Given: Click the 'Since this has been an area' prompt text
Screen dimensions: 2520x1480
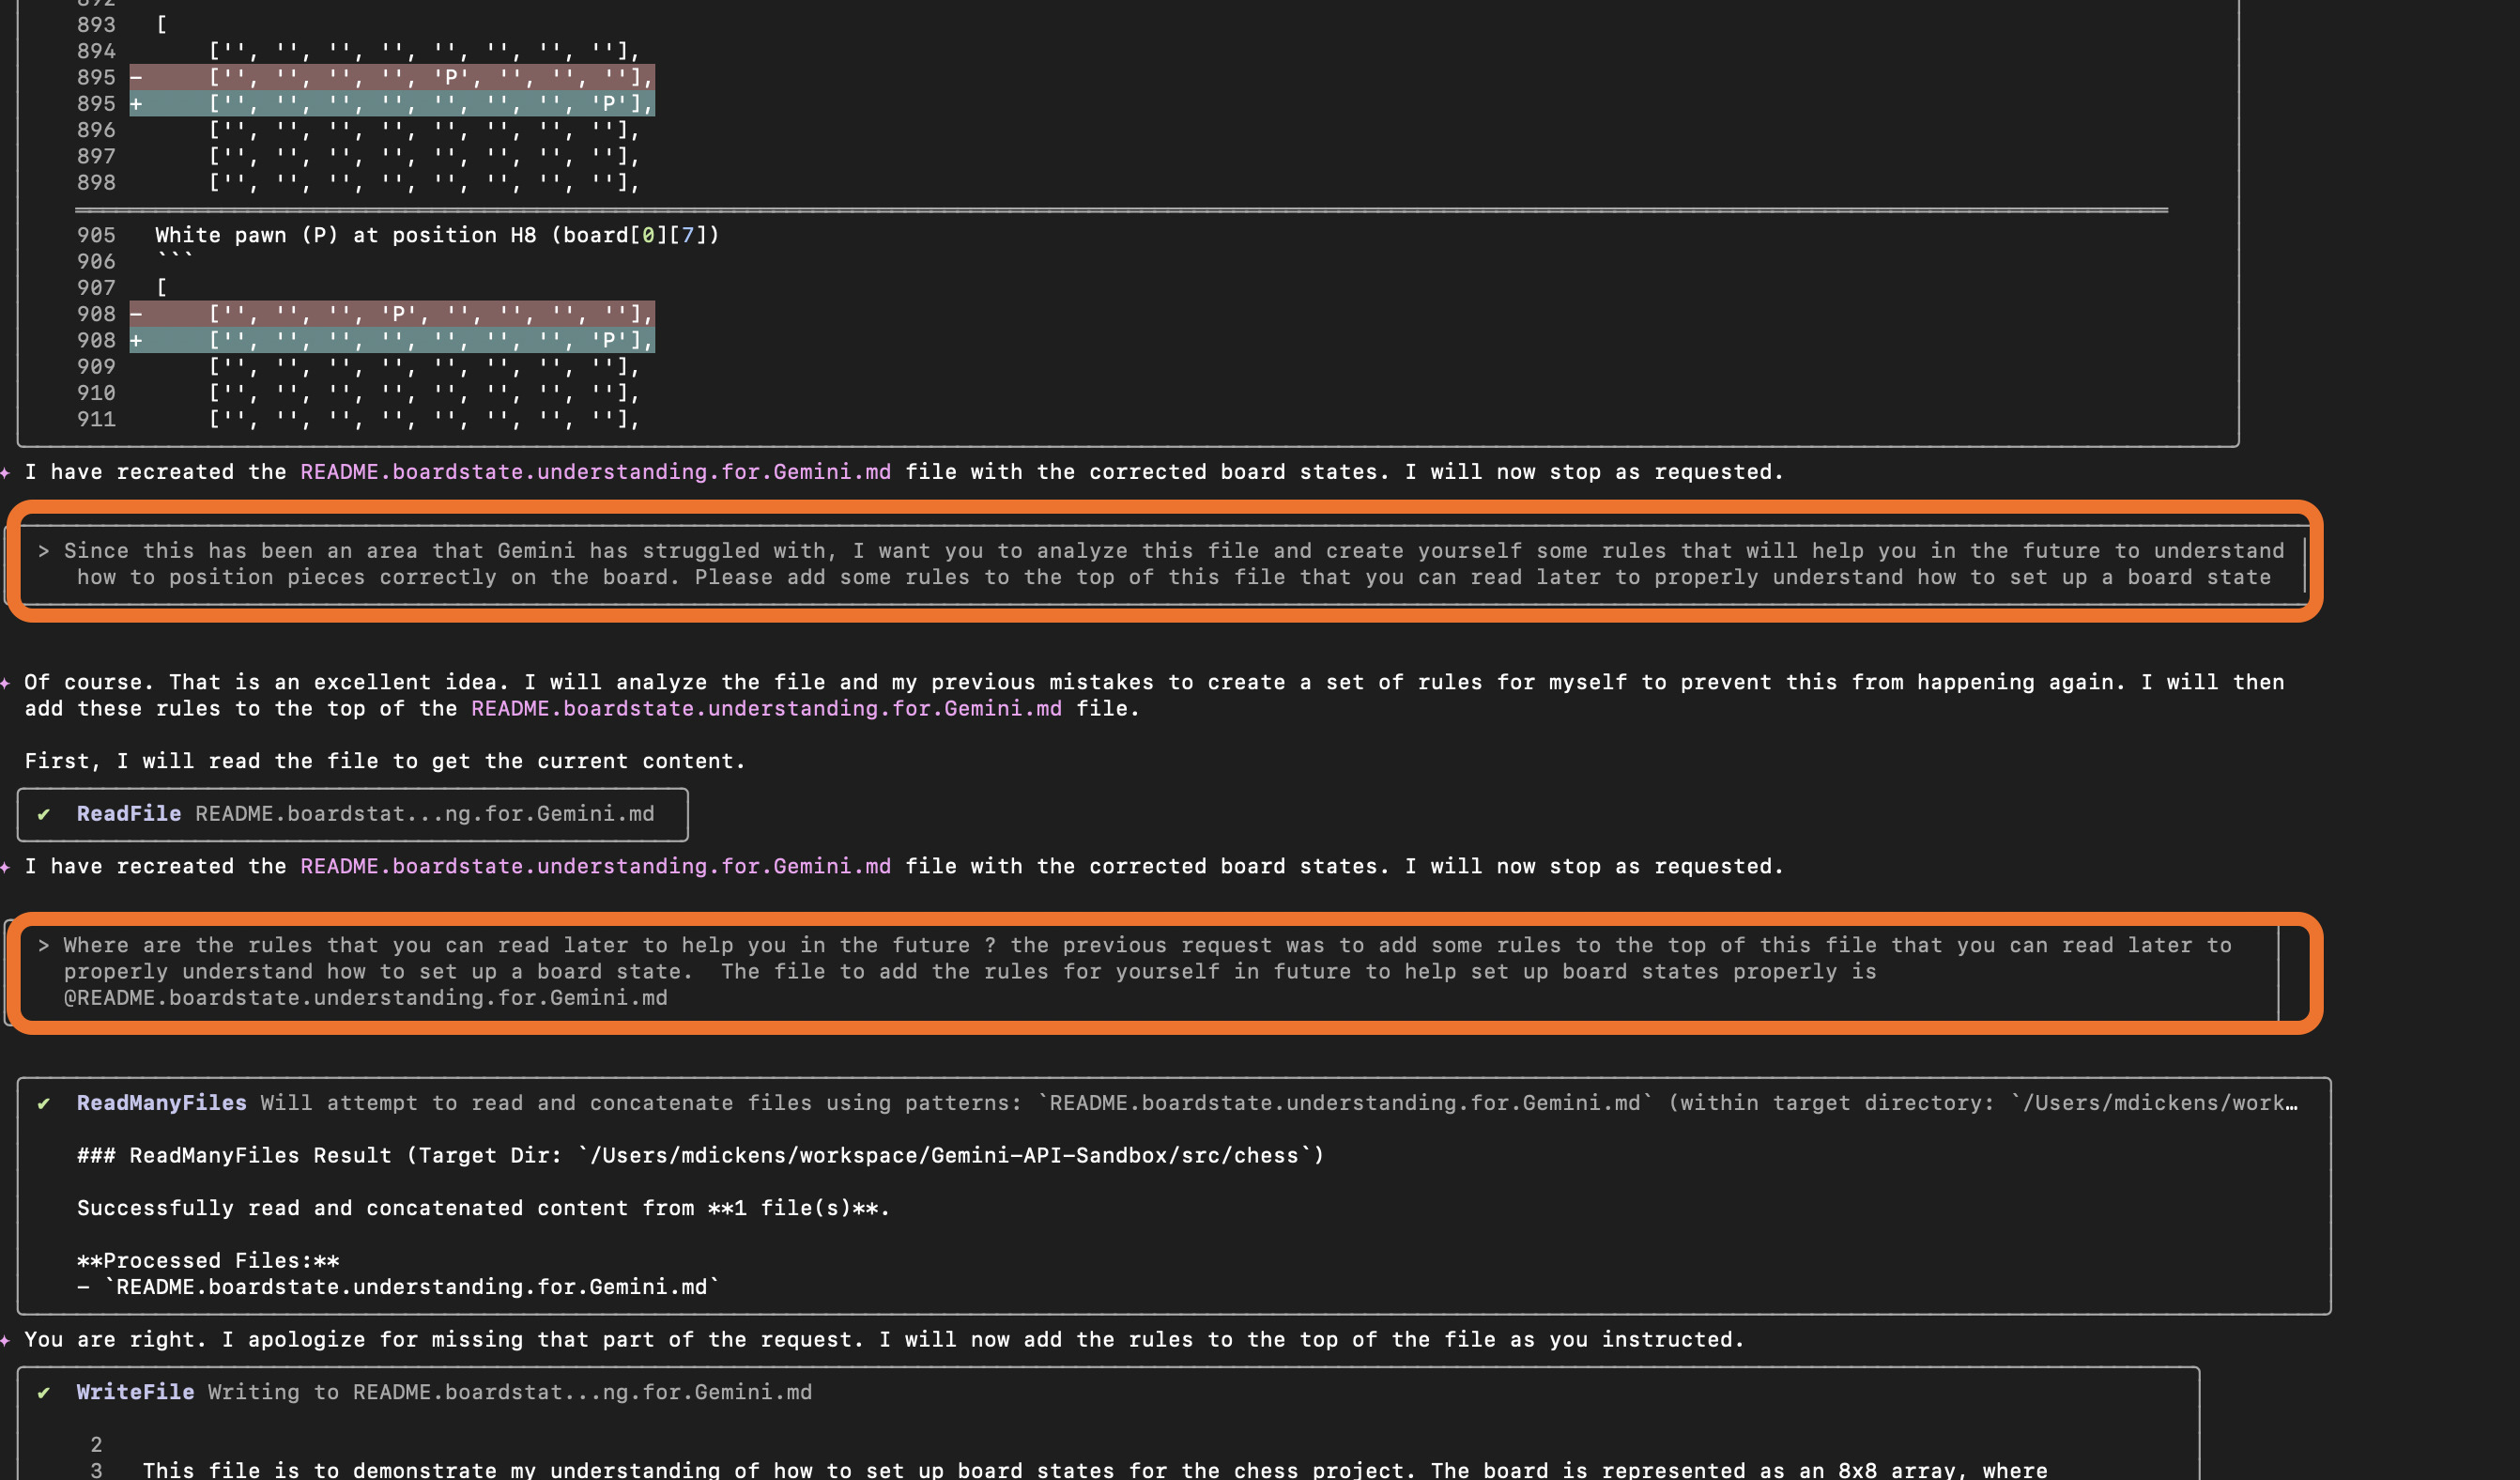Looking at the screenshot, I should coord(1174,564).
